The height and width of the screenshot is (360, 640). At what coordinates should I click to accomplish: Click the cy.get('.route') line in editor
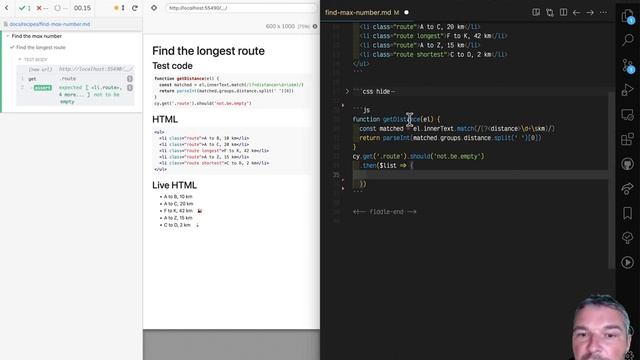coord(418,156)
